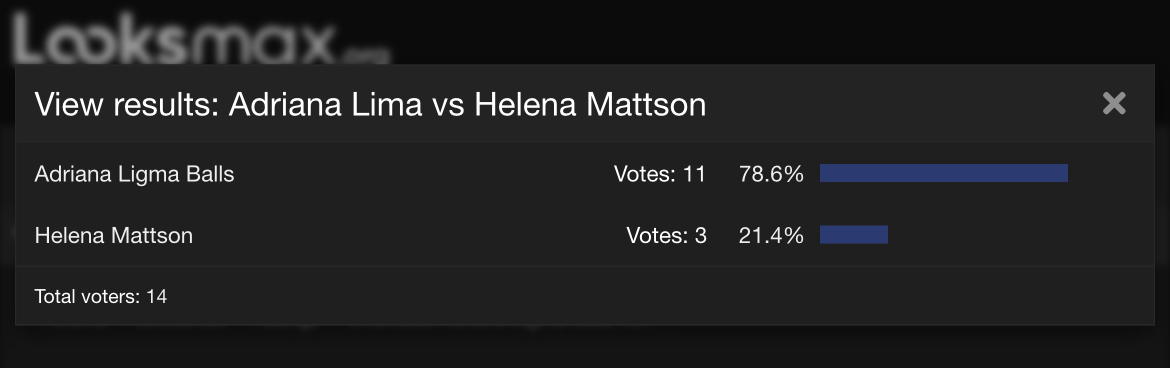
Task: Click the number 14 in total voters
Action: pyautogui.click(x=157, y=297)
